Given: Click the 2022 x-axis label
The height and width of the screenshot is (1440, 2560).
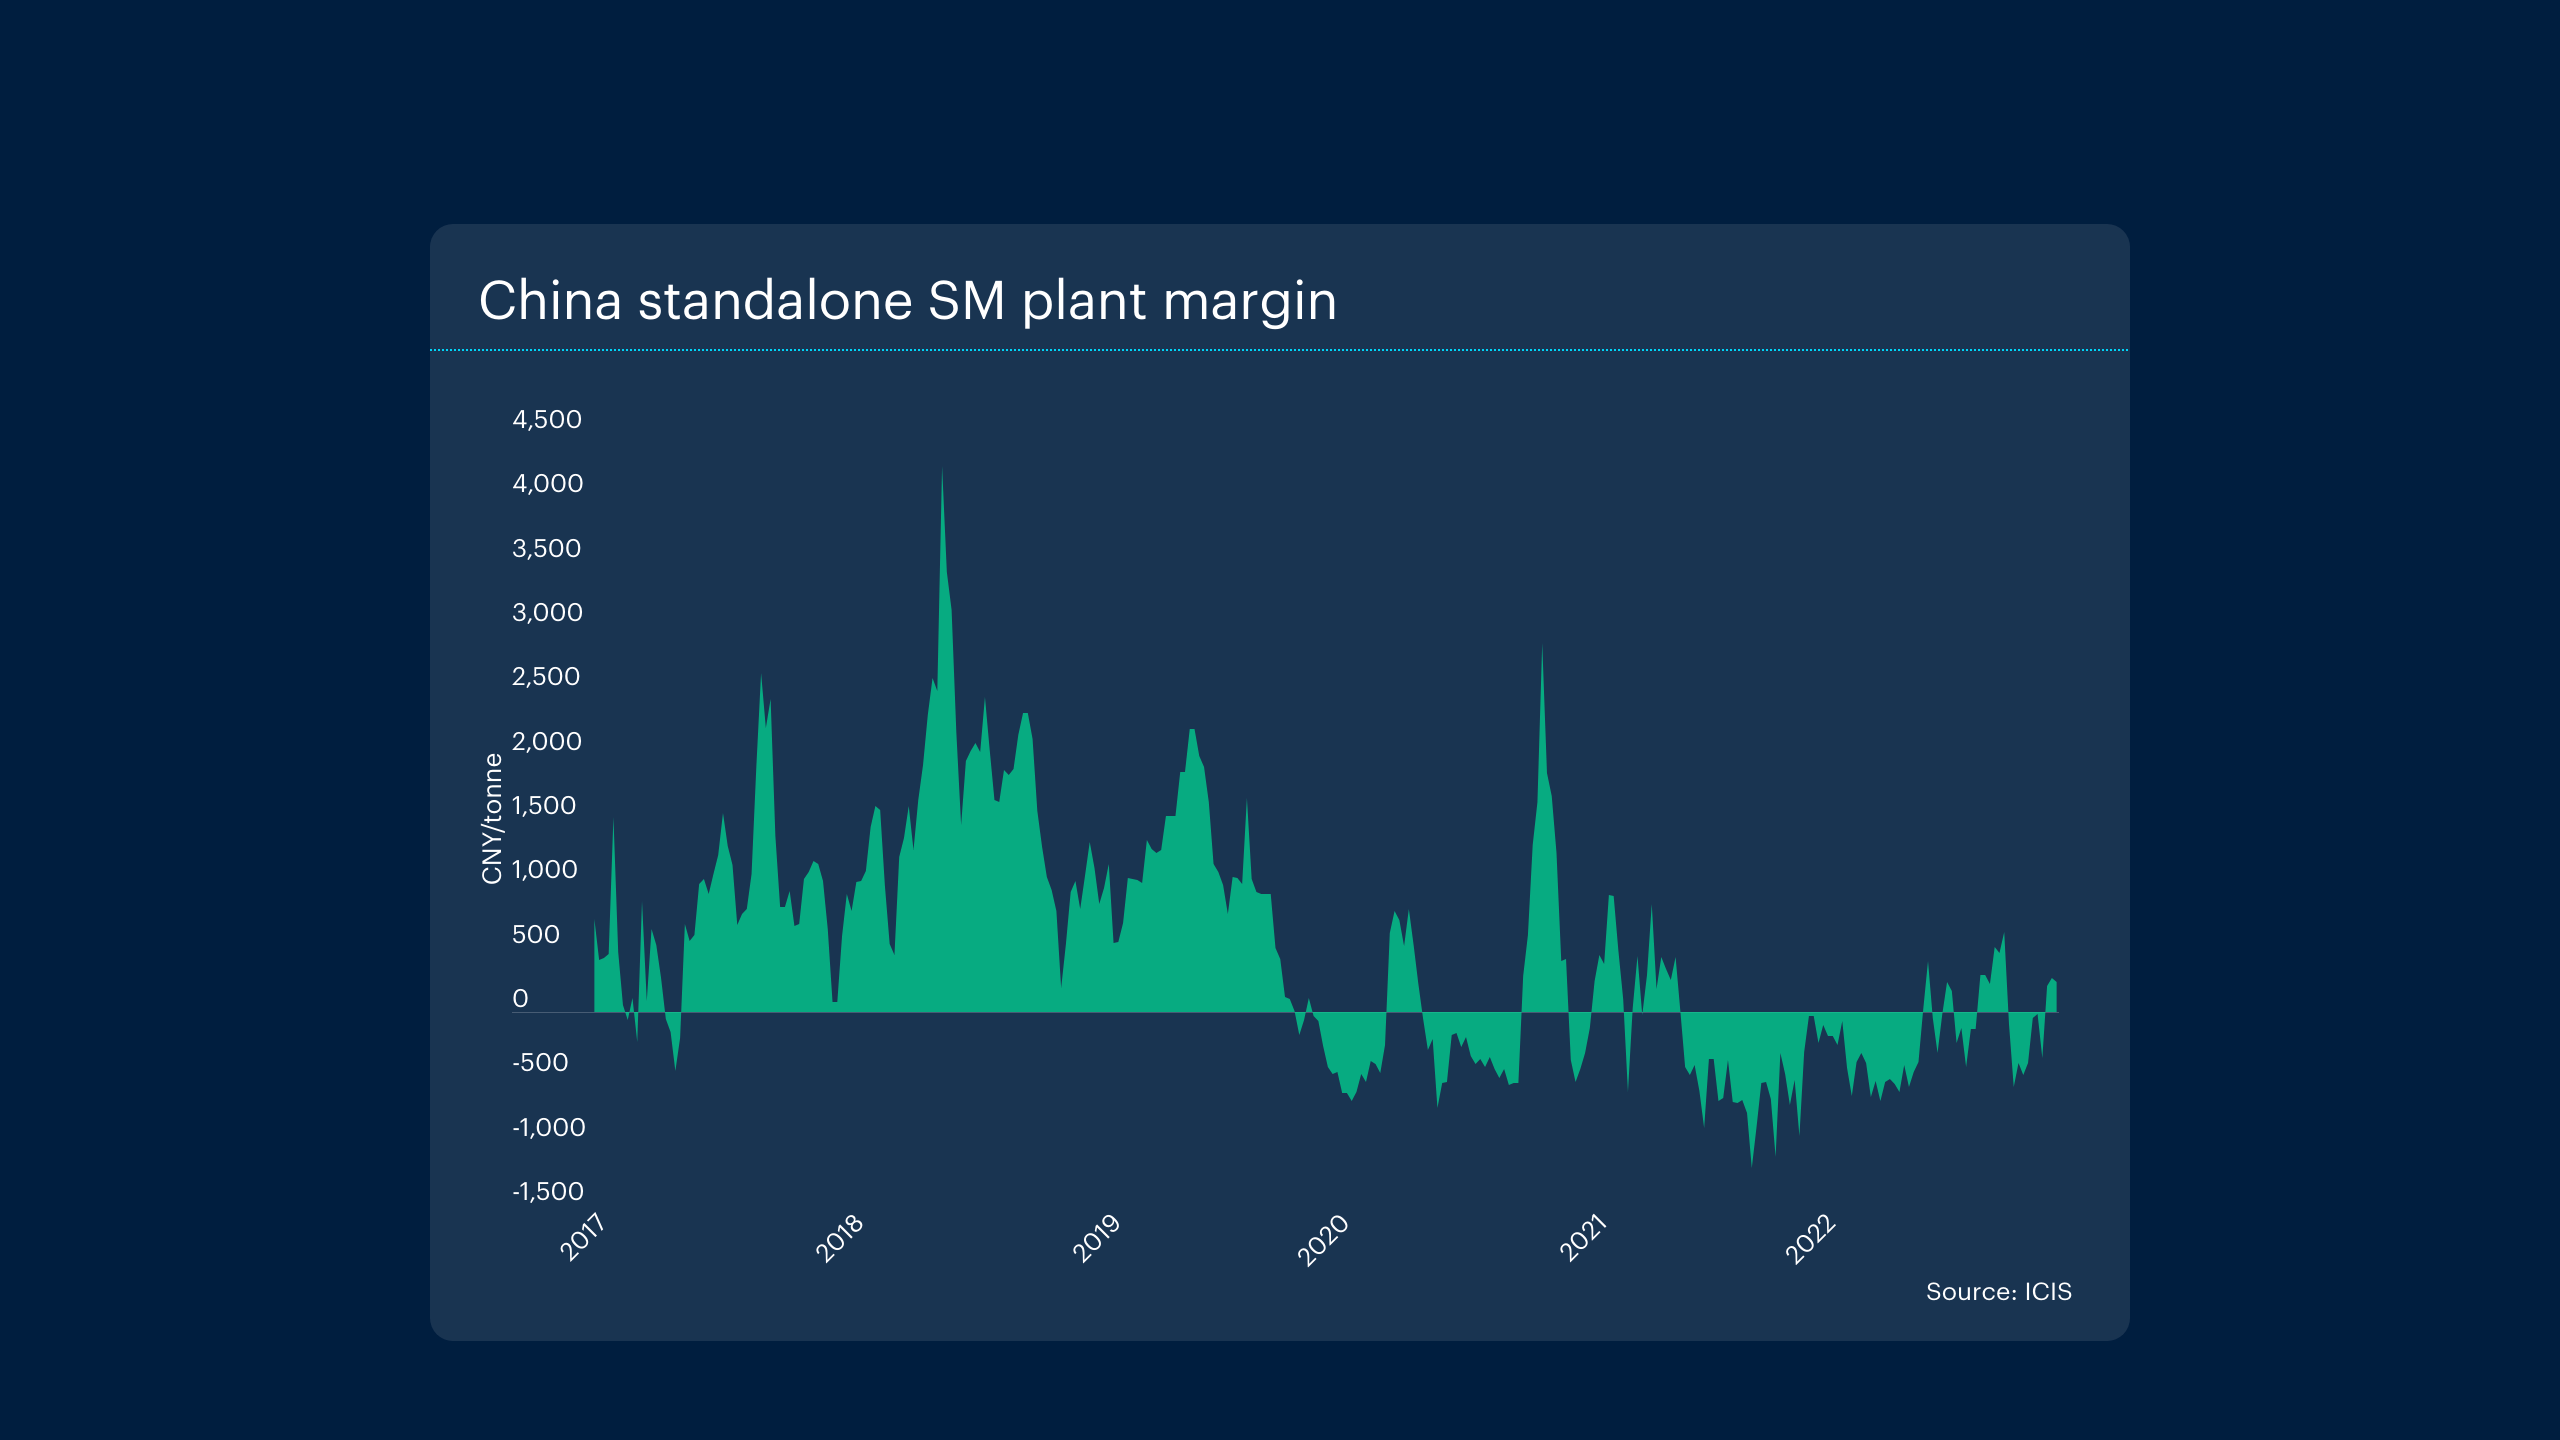Looking at the screenshot, I should [1811, 1240].
